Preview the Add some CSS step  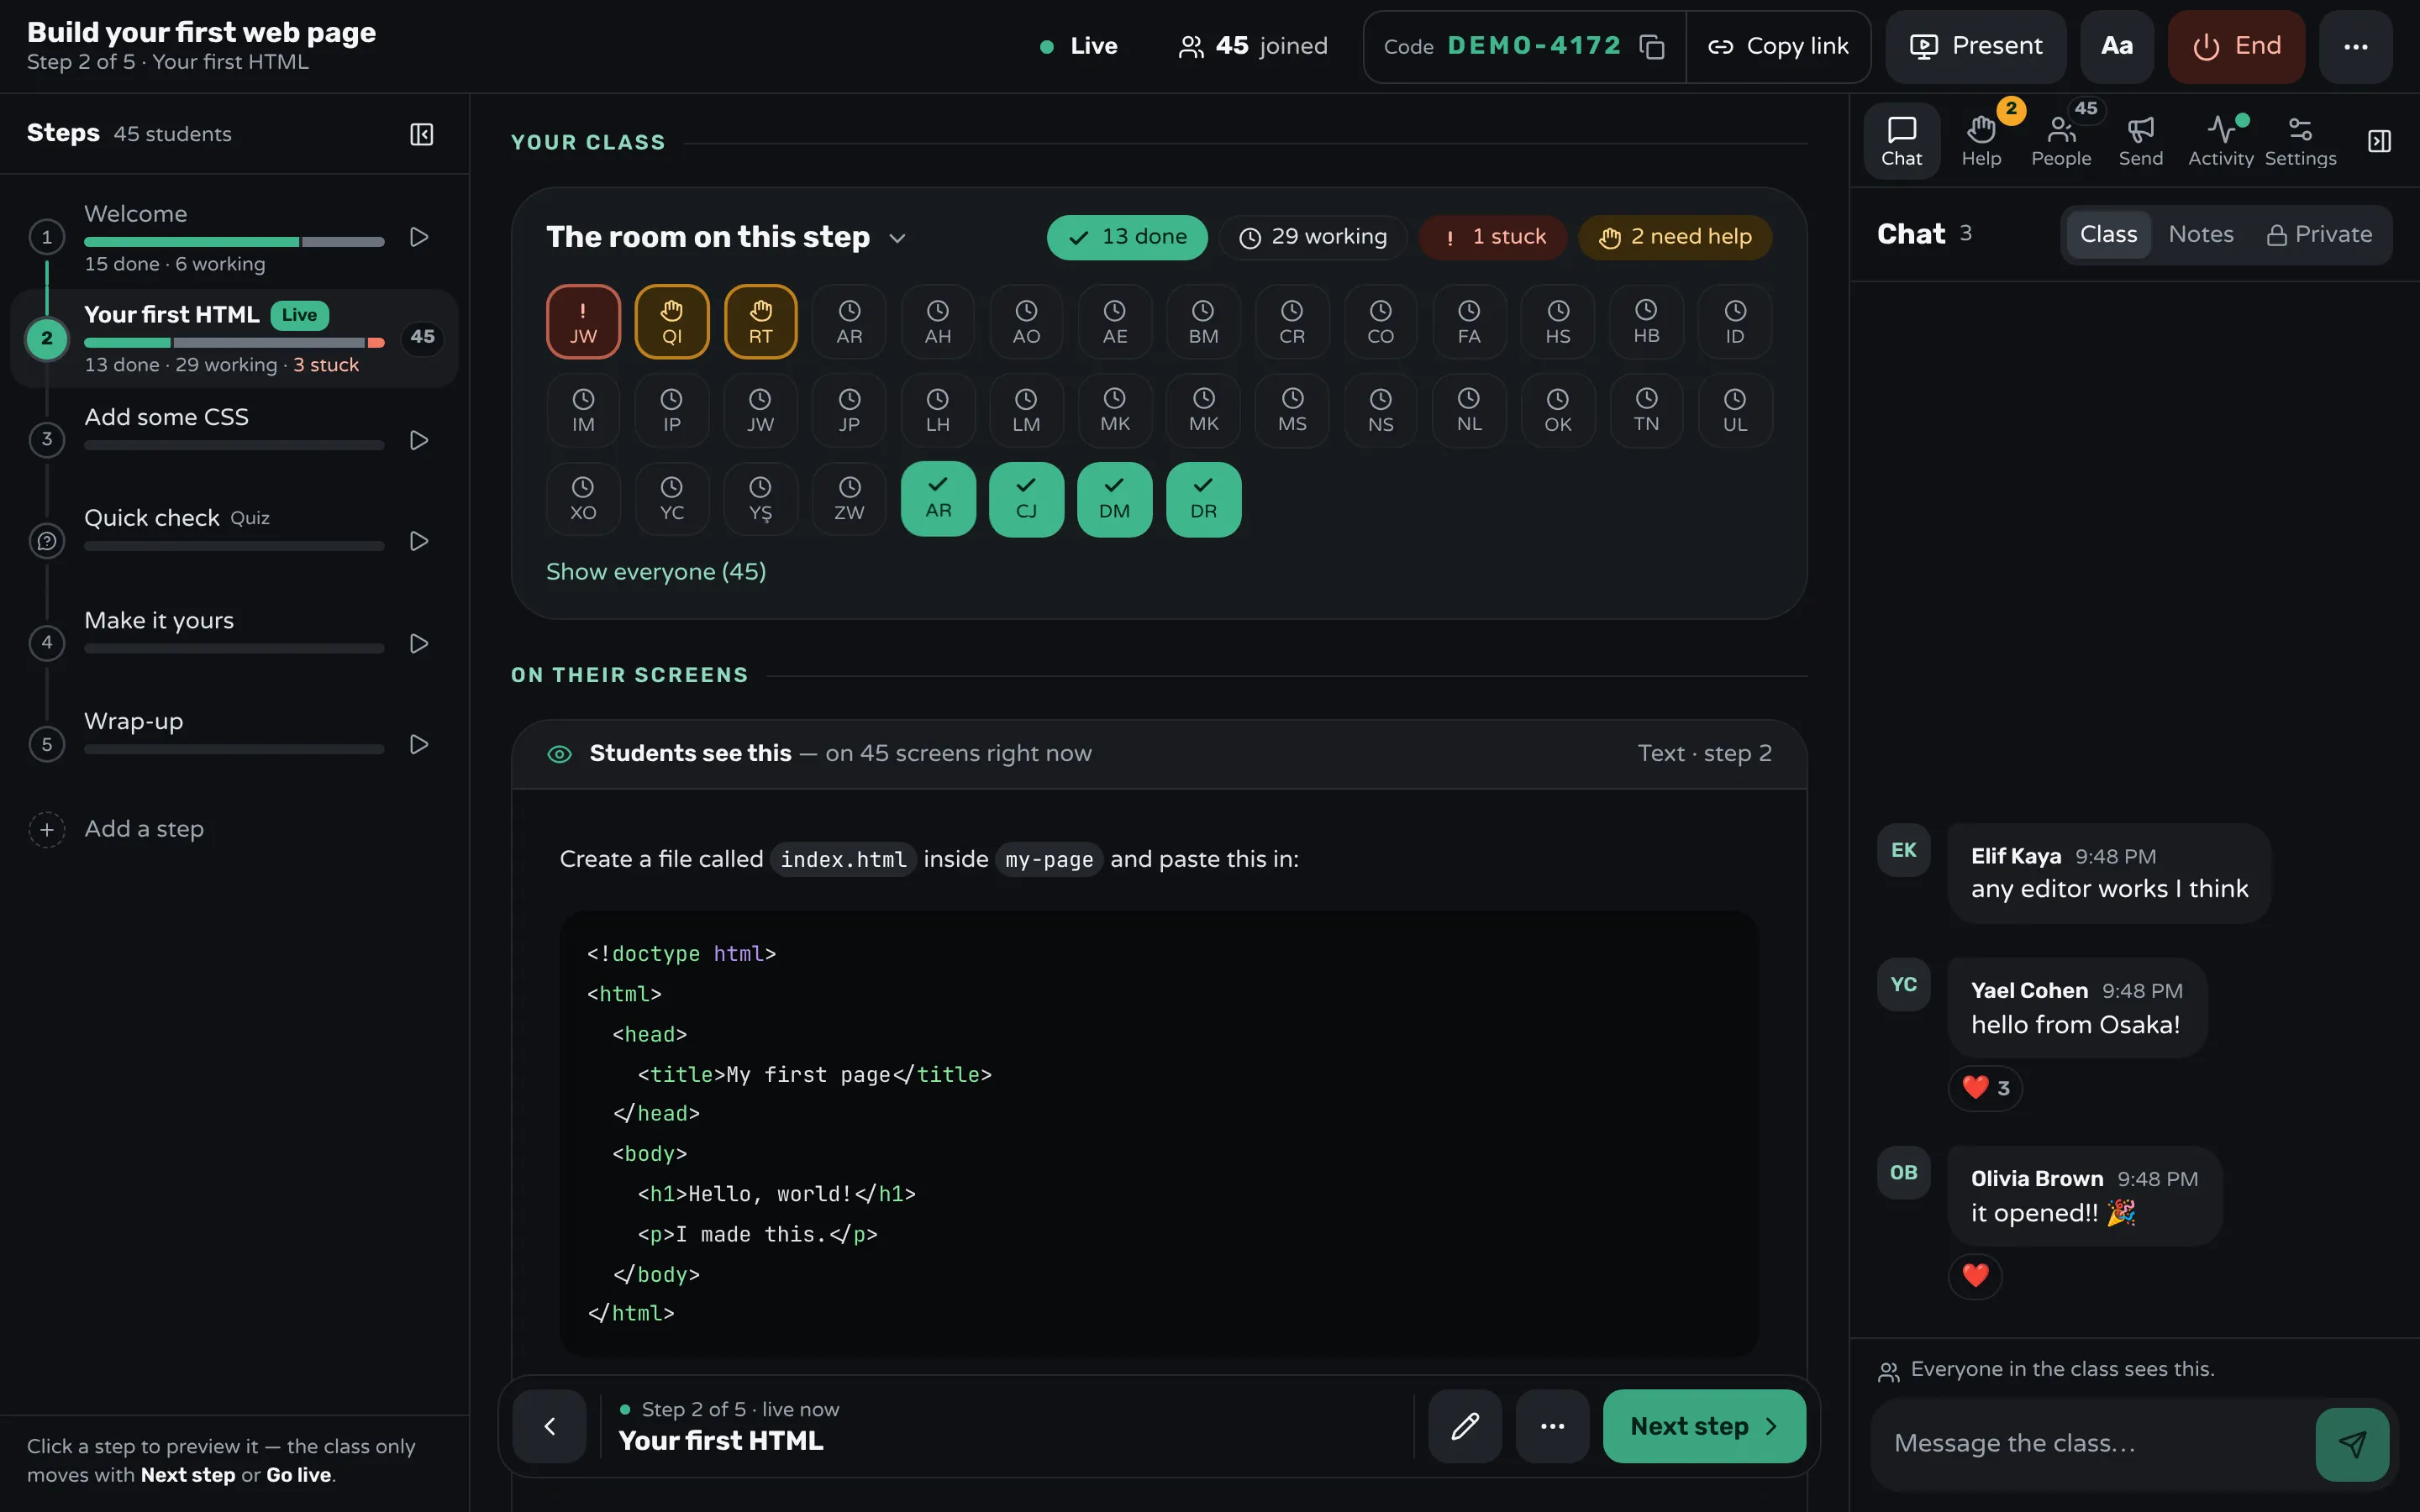point(420,440)
